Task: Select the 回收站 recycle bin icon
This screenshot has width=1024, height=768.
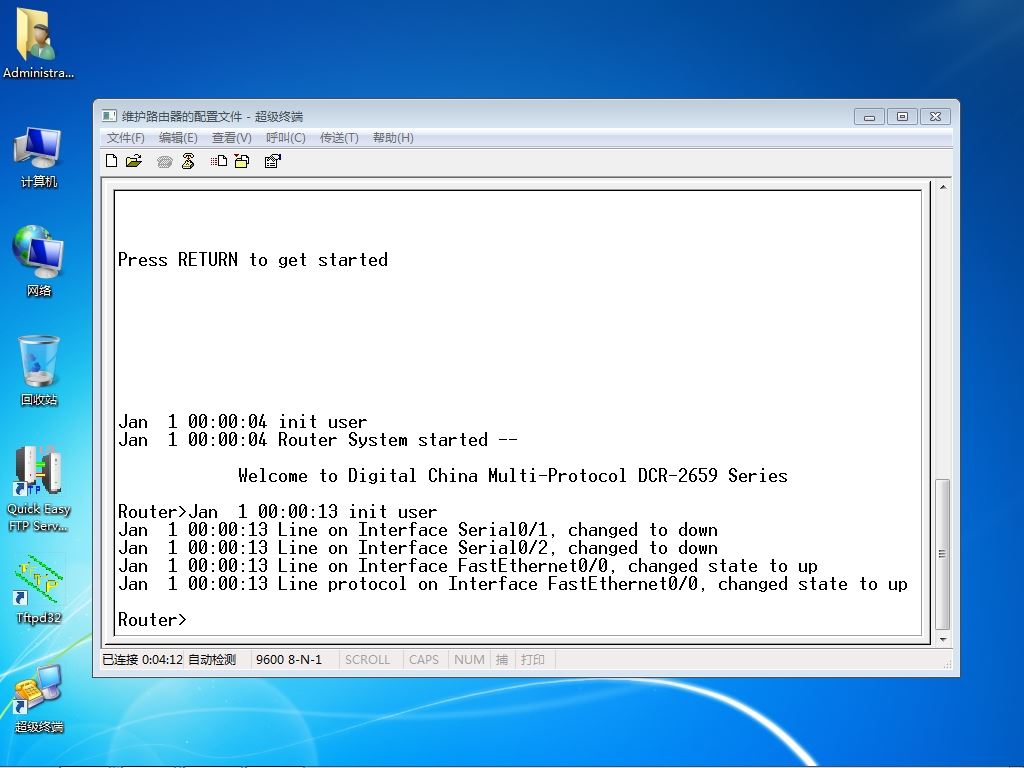Action: coord(39,370)
